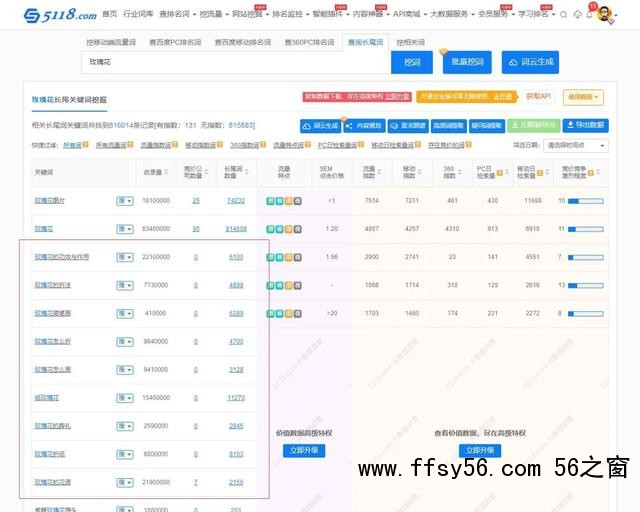Click the 导出数据 button
640x512 pixels.
[586, 125]
